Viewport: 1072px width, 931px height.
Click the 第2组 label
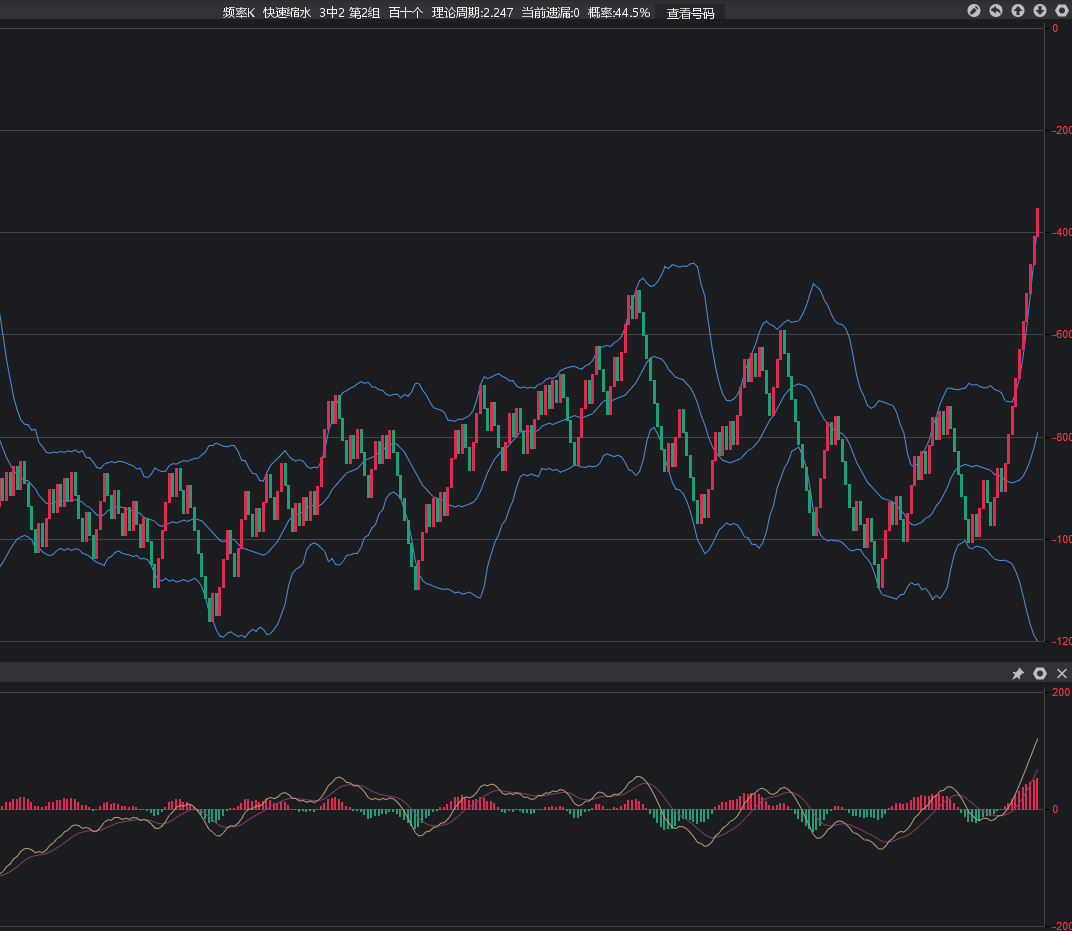point(364,13)
